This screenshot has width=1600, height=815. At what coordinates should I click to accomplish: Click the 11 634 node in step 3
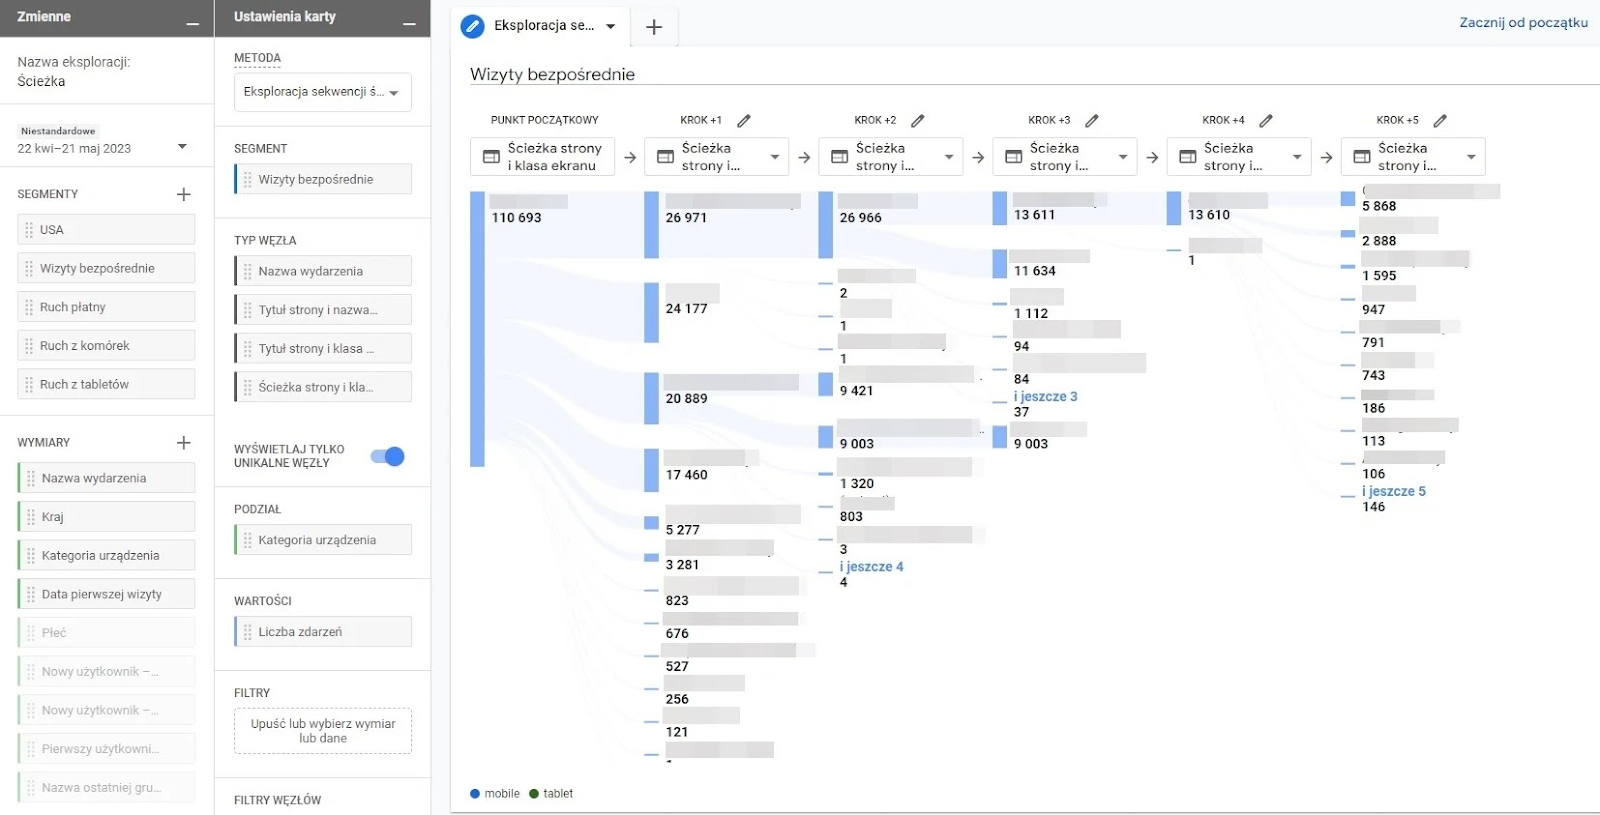(x=1000, y=264)
